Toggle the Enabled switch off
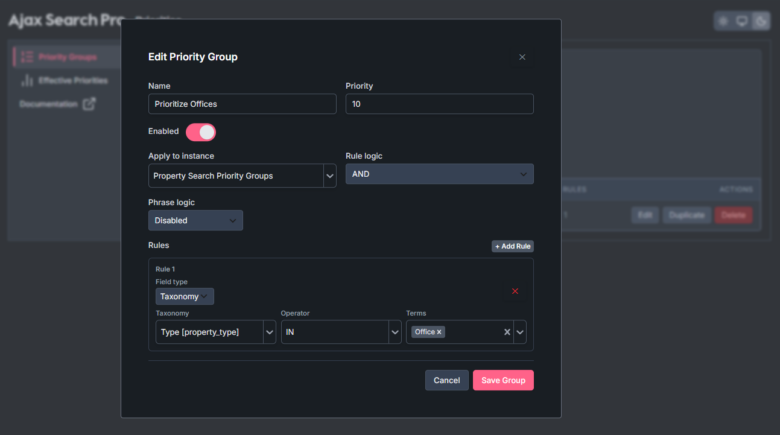 200,132
